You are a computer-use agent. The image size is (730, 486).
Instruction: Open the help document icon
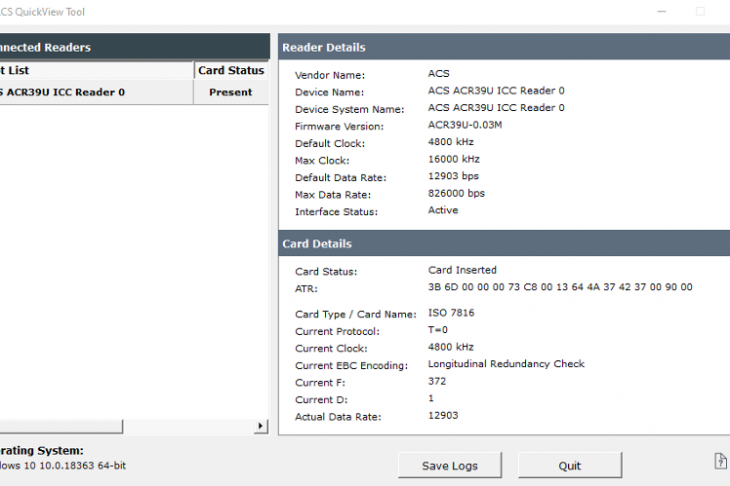click(720, 461)
